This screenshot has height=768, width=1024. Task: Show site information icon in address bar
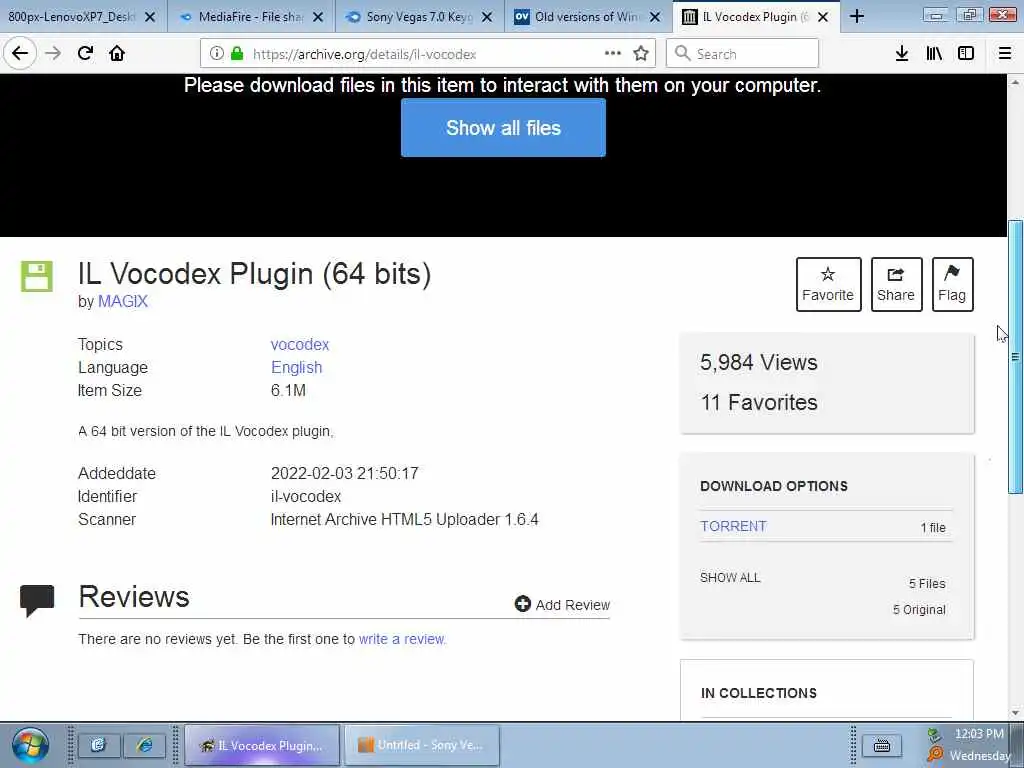[x=216, y=54]
